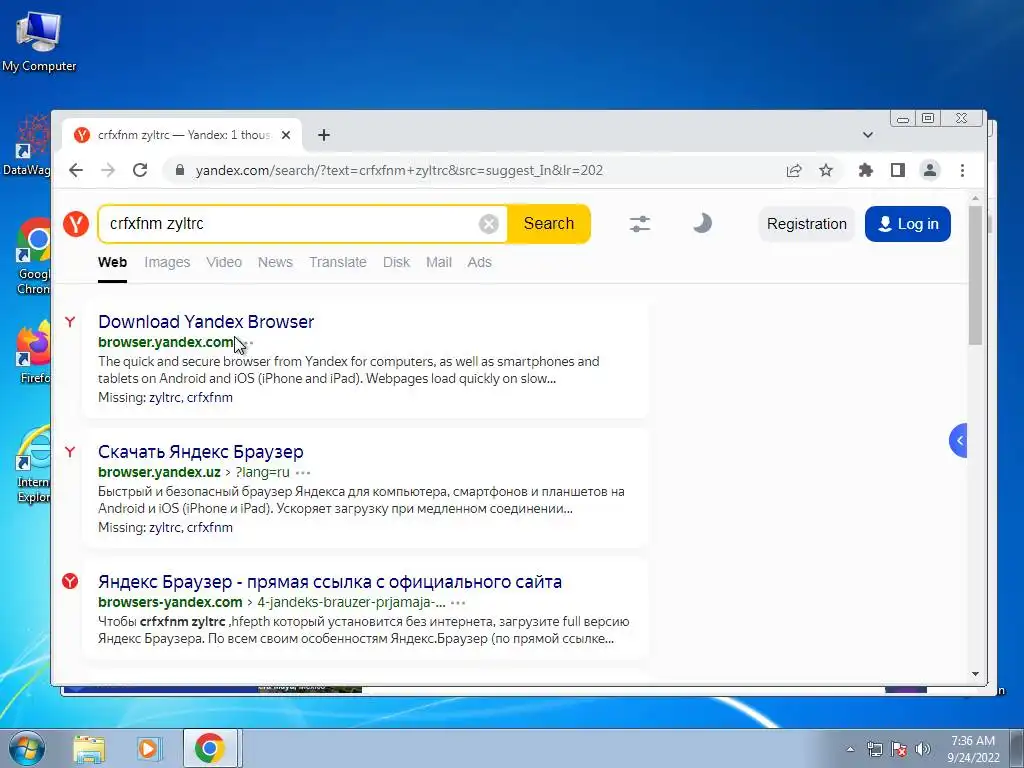This screenshot has height=768, width=1024.
Task: Click the volume speaker tray icon
Action: [x=923, y=749]
